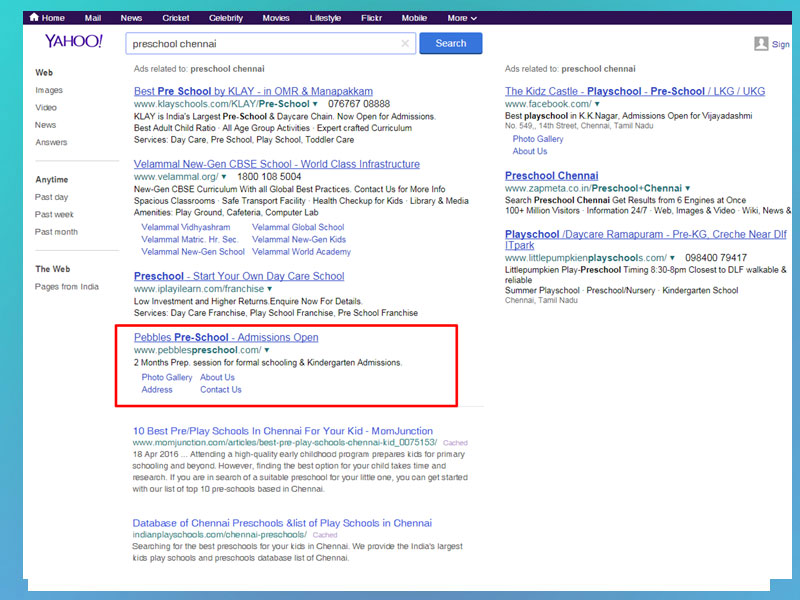Image resolution: width=800 pixels, height=600 pixels.
Task: Open Celebrity in the top navigation
Action: [x=226, y=18]
